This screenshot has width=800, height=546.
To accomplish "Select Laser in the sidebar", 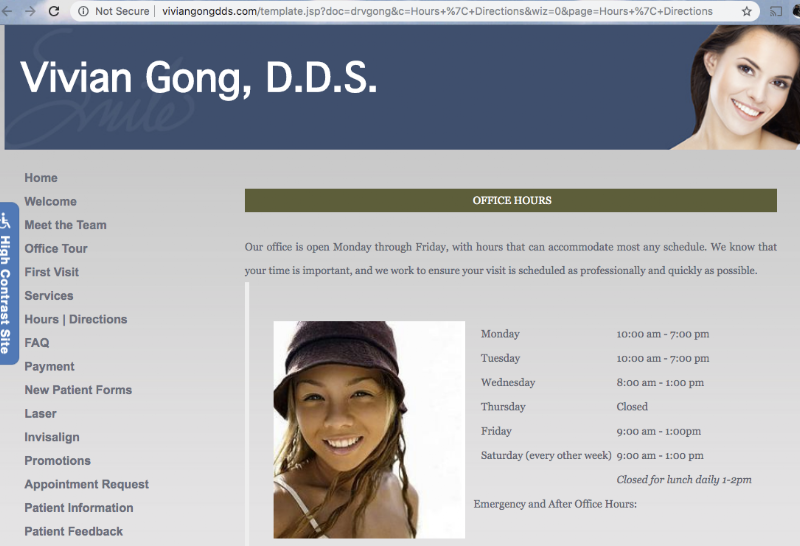I will pos(40,413).
